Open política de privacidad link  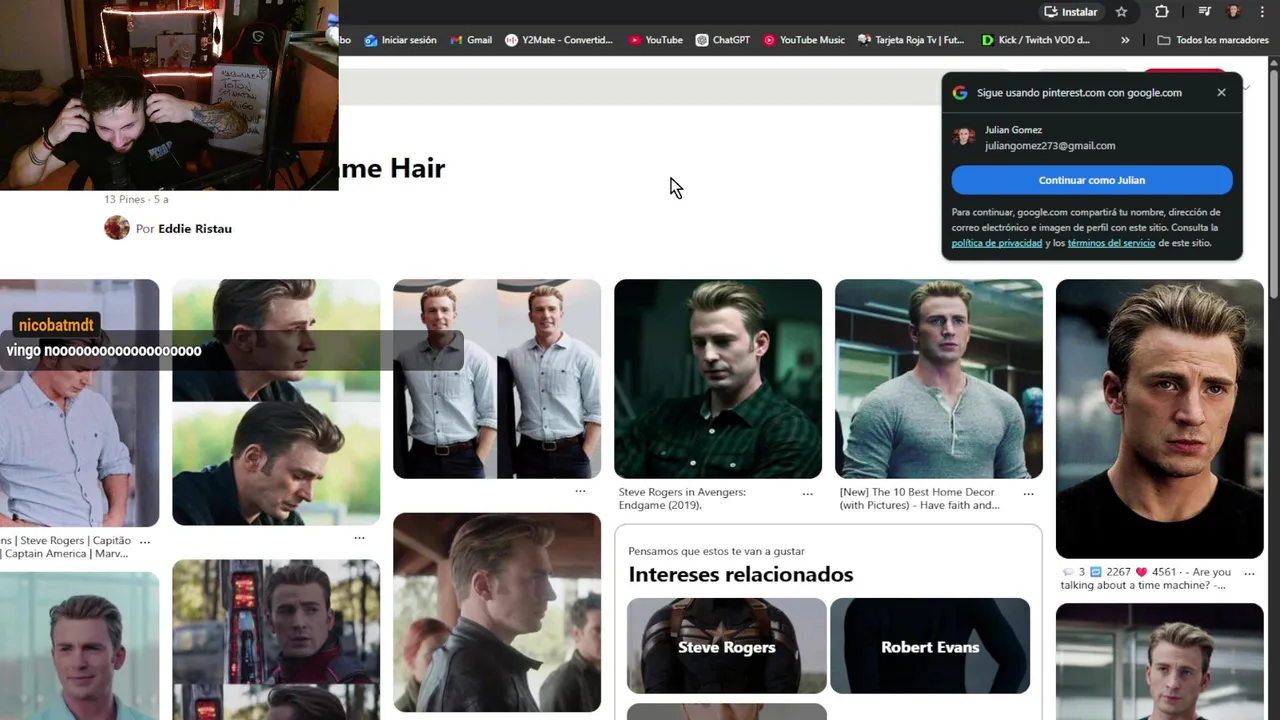pyautogui.click(x=997, y=243)
